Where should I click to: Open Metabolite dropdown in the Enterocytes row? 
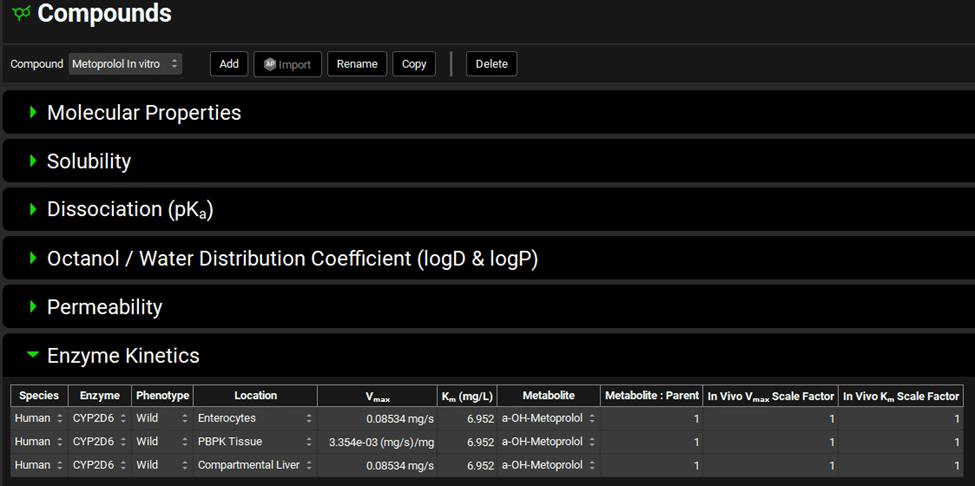pyautogui.click(x=548, y=418)
